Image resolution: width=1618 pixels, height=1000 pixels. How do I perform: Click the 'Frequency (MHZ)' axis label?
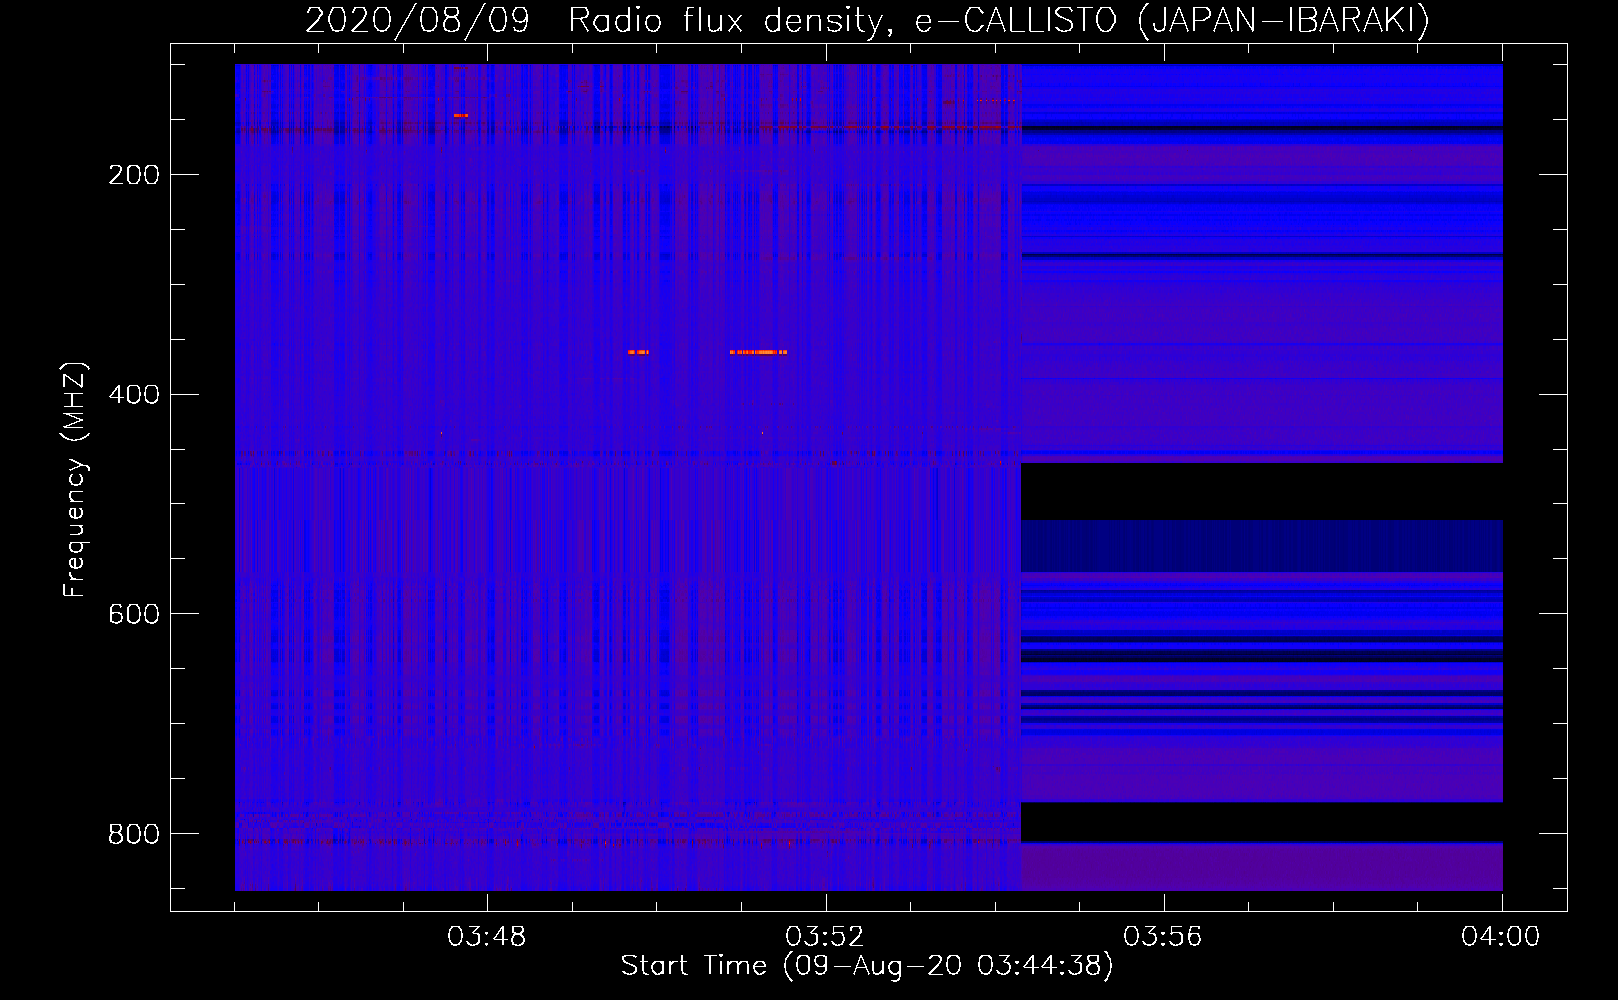point(75,480)
